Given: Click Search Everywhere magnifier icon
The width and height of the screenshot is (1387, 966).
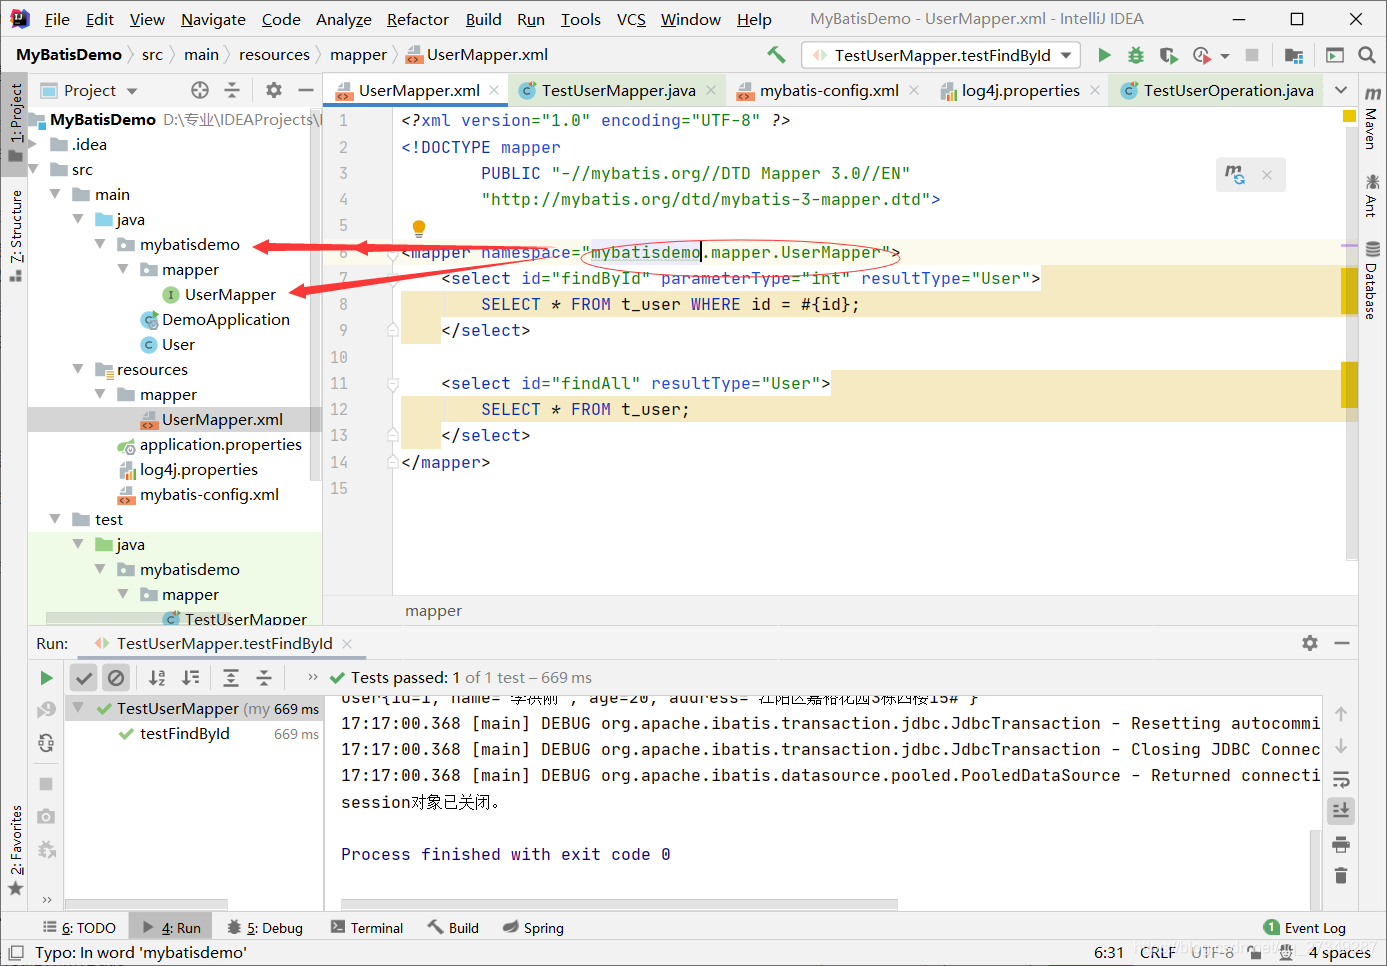Looking at the screenshot, I should pos(1367,55).
